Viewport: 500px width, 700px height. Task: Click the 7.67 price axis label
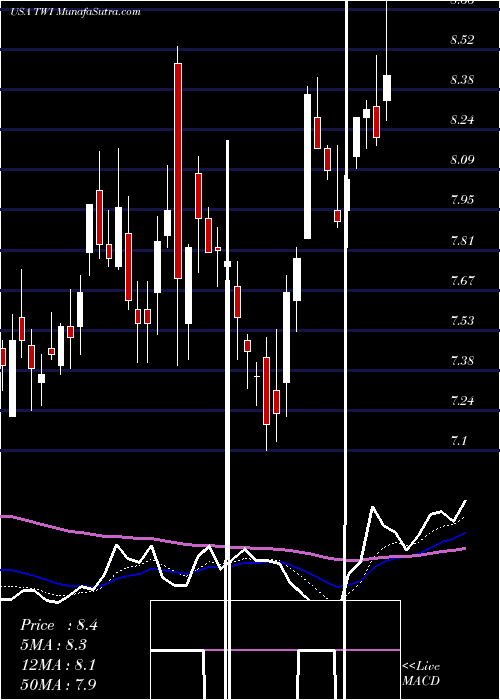pos(462,281)
